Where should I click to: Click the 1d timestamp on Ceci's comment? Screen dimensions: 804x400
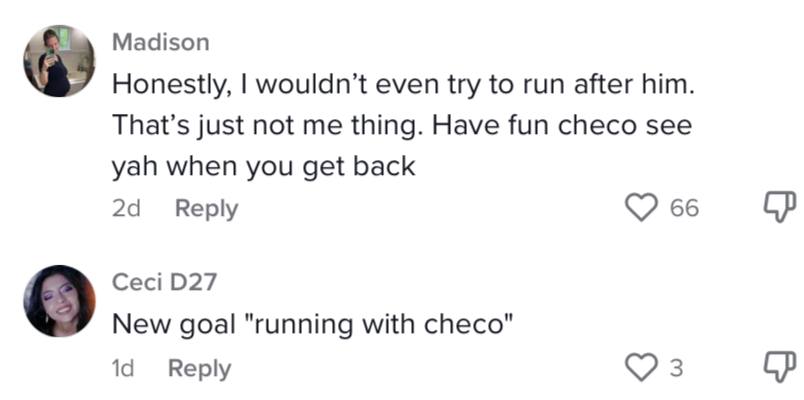[123, 368]
